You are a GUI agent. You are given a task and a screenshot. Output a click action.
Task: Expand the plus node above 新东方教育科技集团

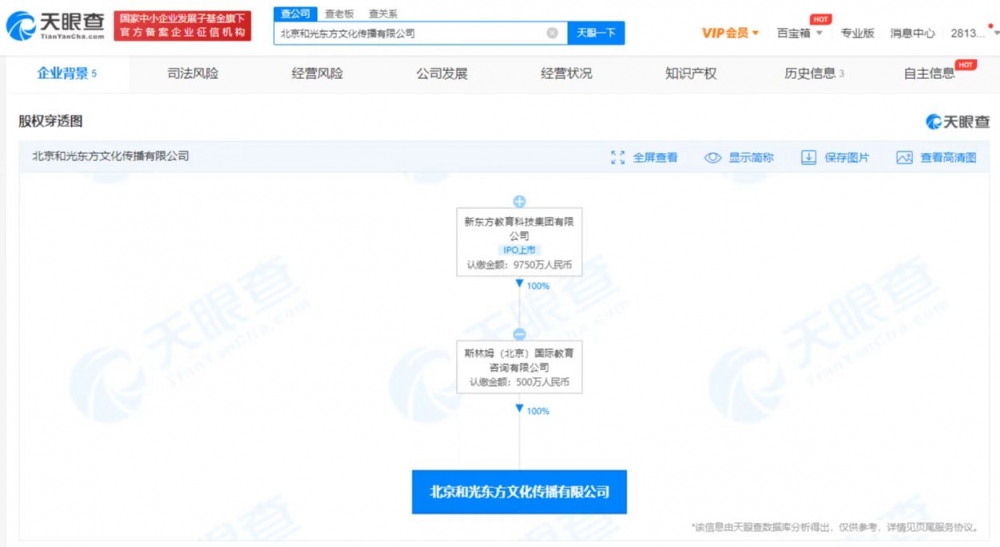pos(519,201)
